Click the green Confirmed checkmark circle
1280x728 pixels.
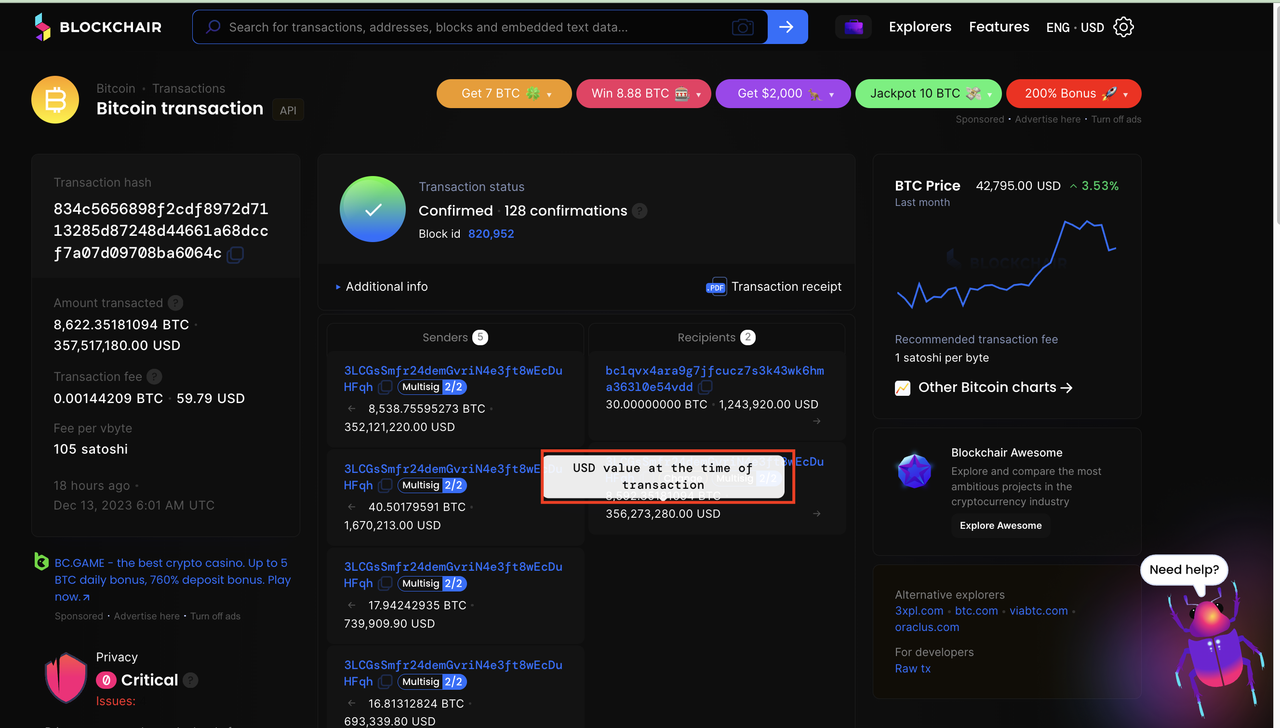point(372,210)
